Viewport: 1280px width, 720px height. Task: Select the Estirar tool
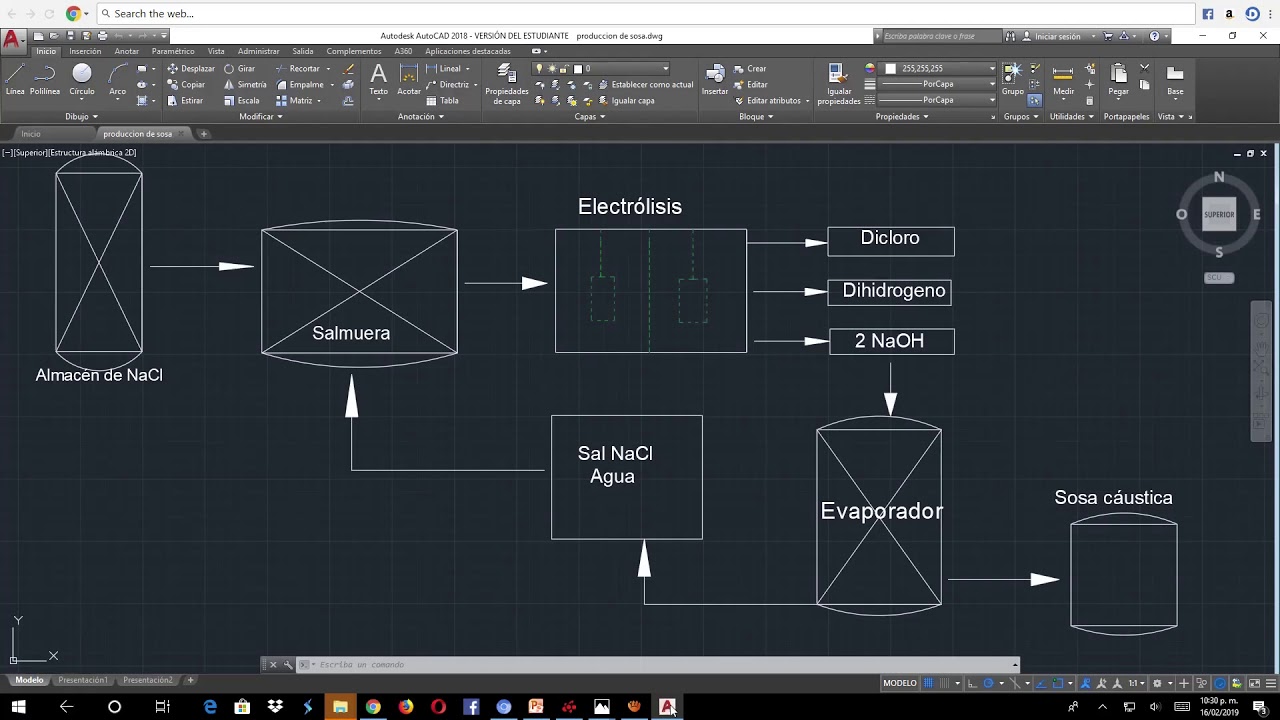[x=185, y=101]
